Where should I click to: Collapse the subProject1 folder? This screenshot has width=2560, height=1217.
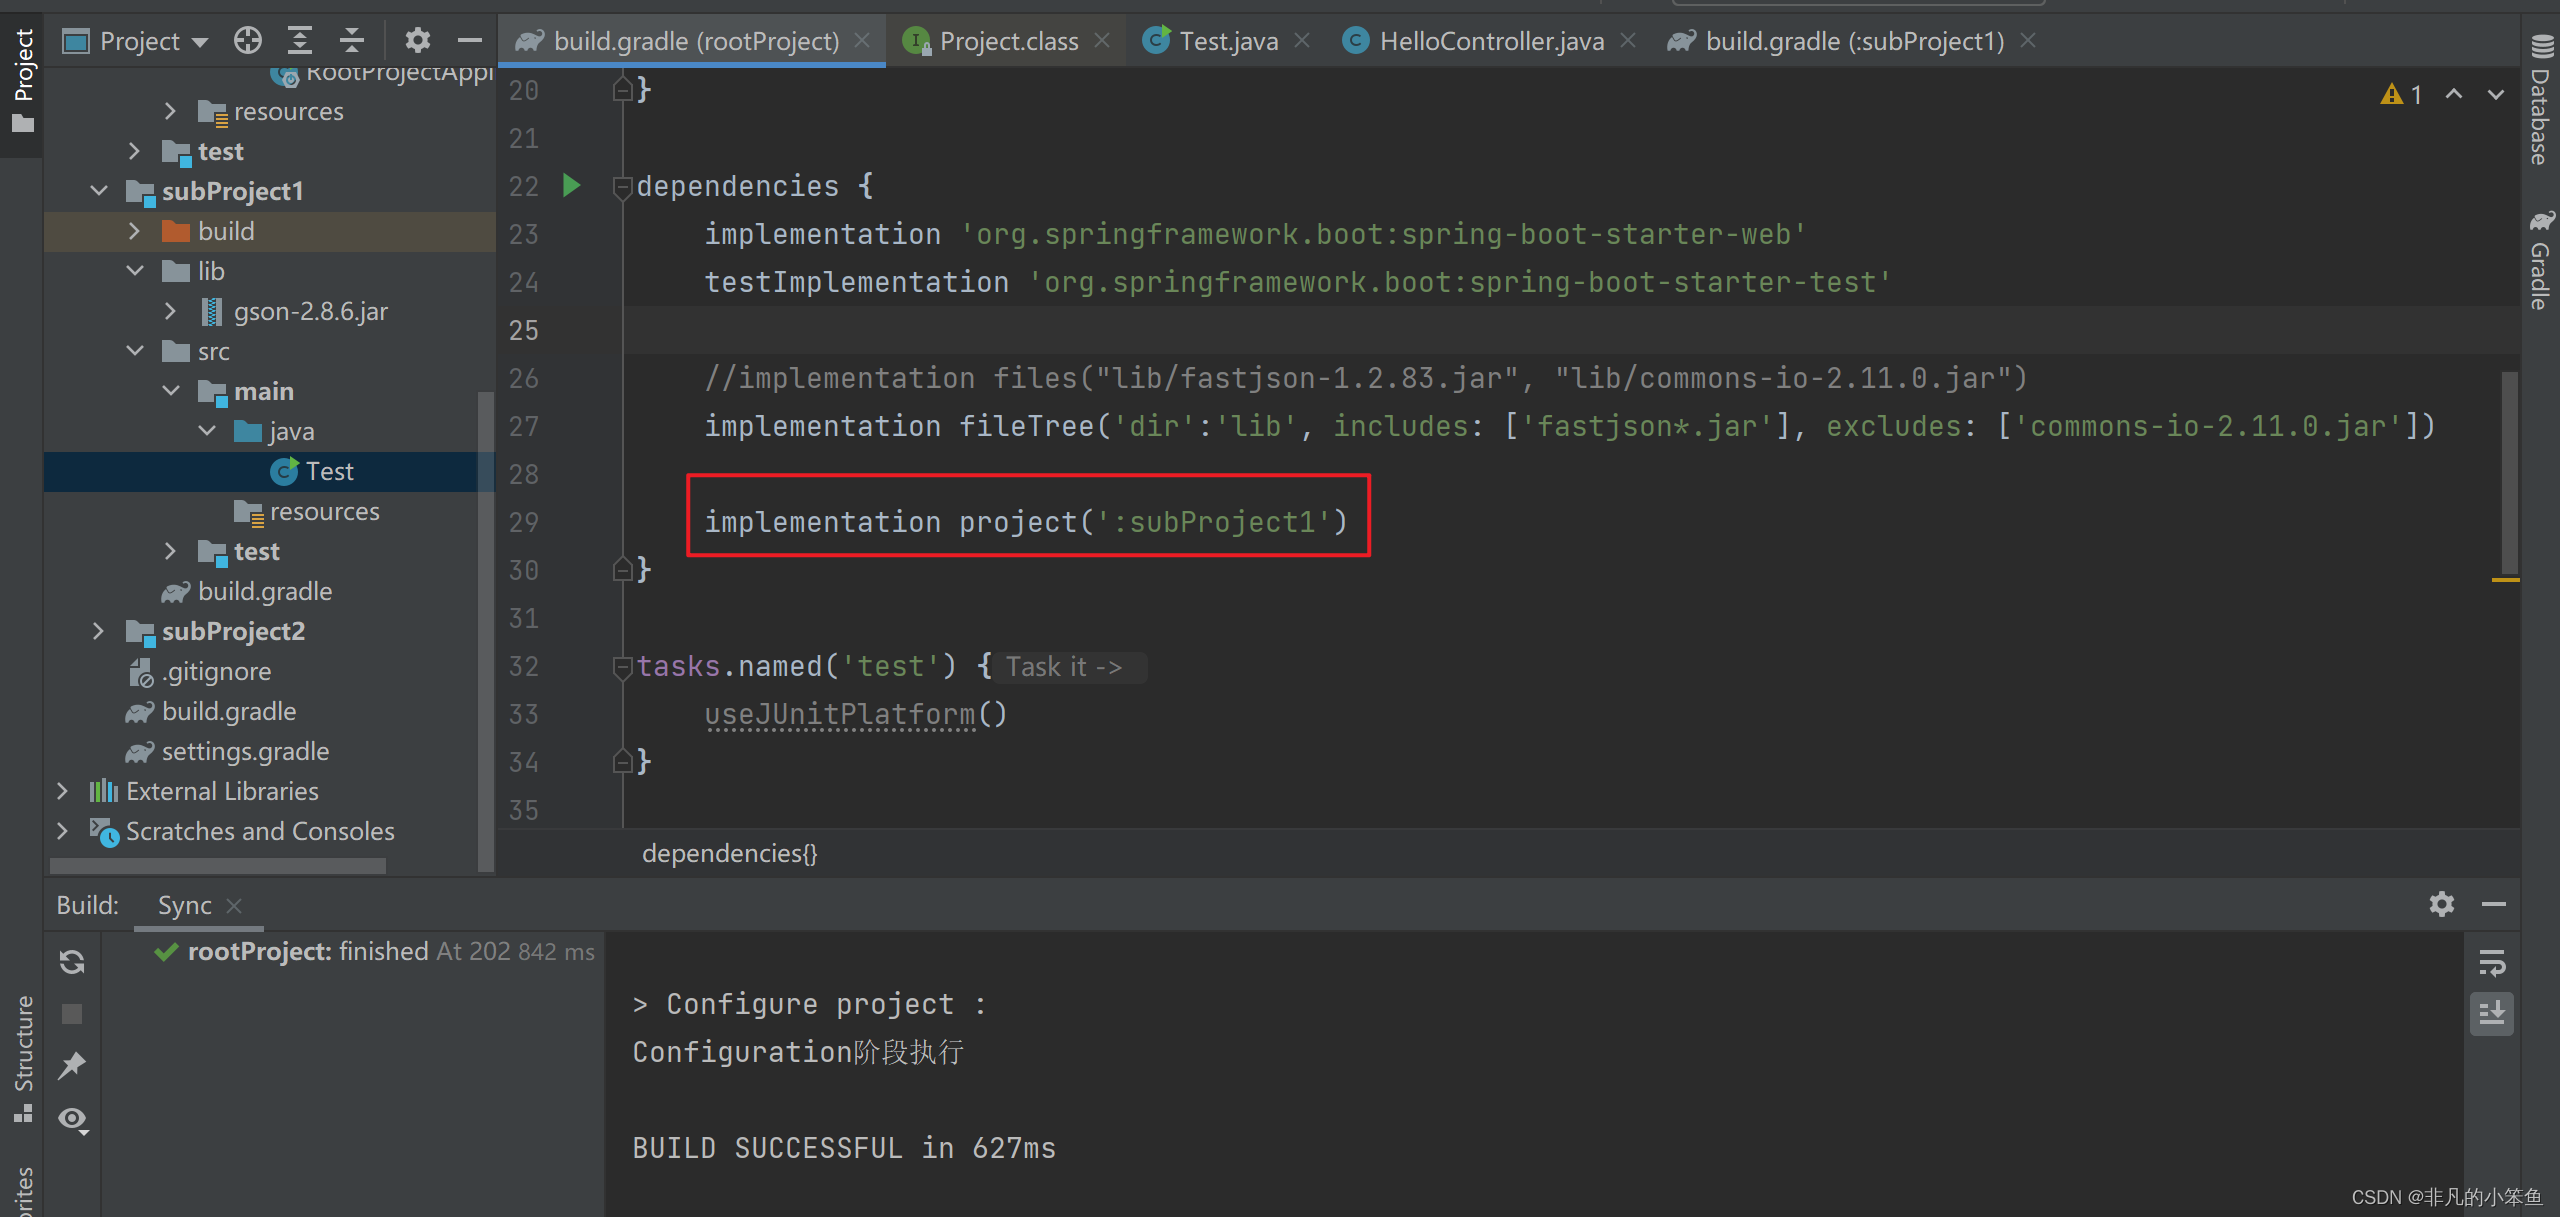(x=98, y=191)
